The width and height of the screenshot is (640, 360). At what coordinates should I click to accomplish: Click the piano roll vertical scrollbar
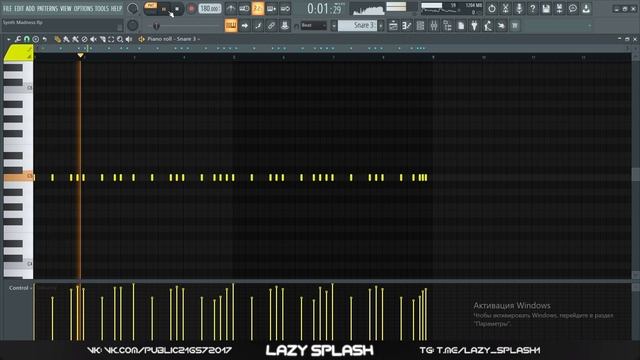click(x=636, y=174)
